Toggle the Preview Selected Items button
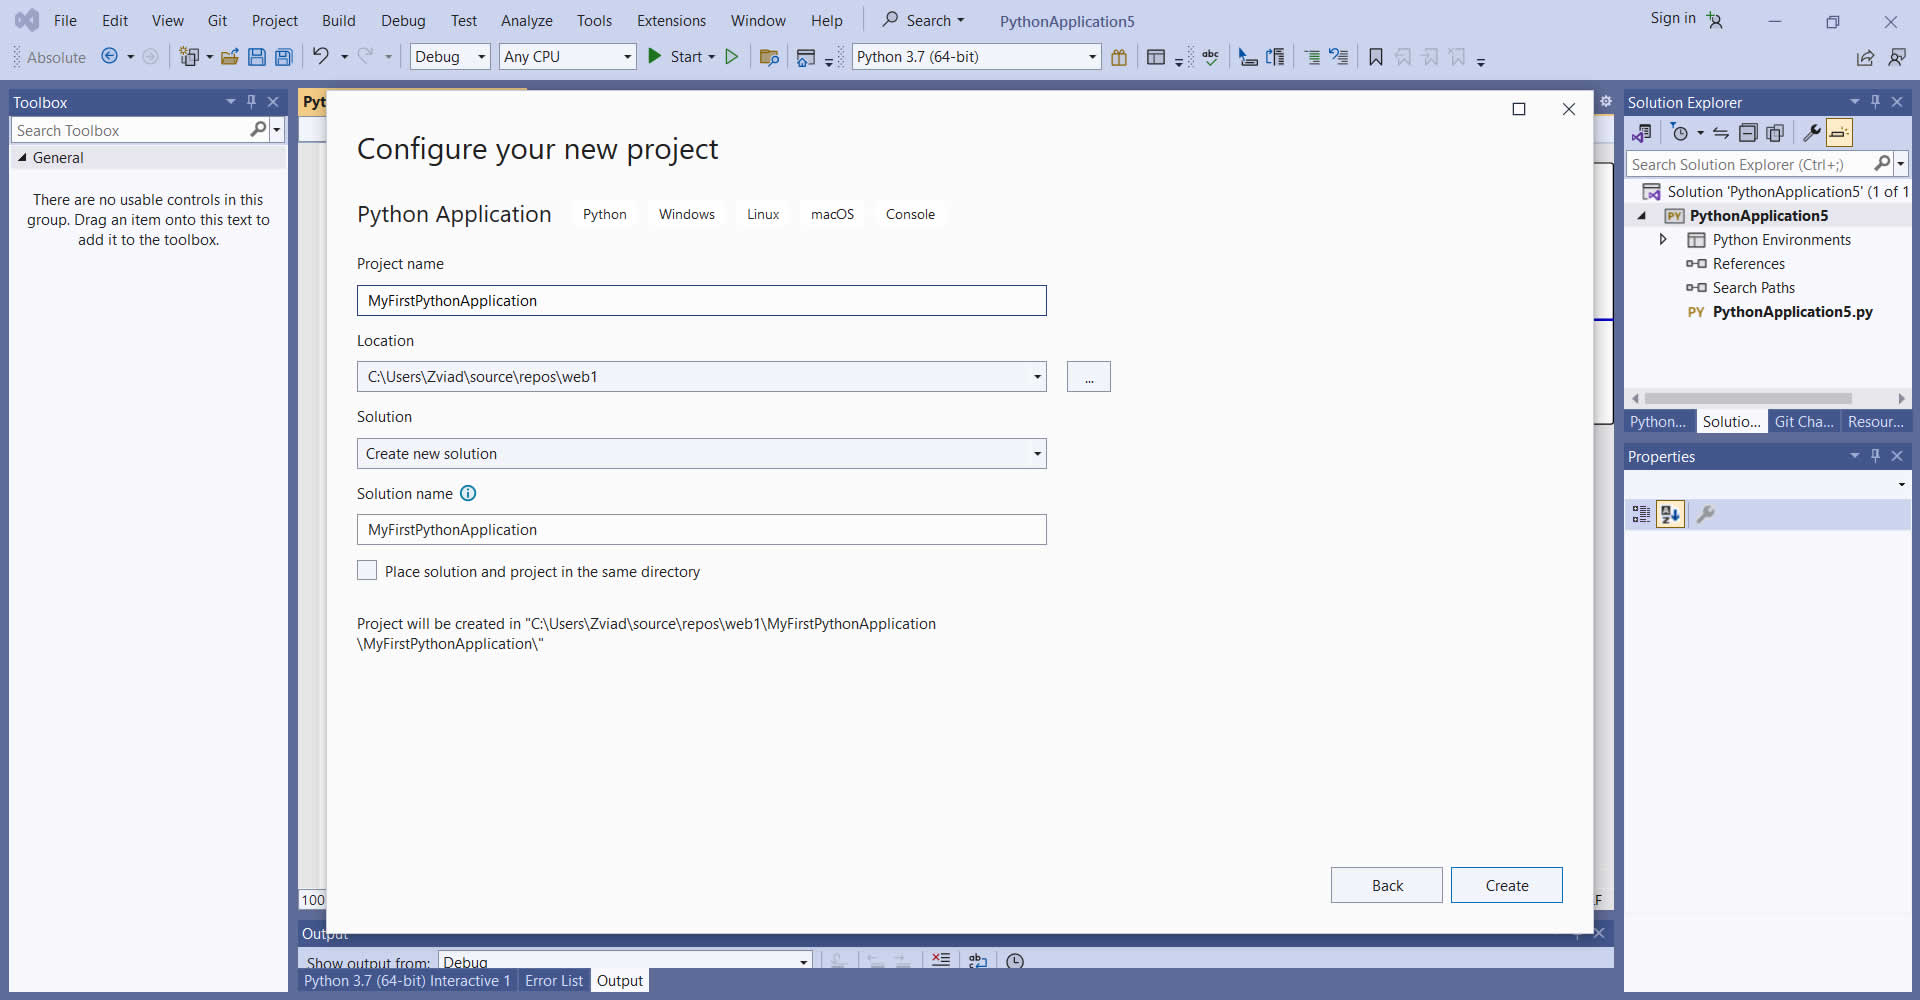This screenshot has width=1920, height=1000. point(1839,133)
